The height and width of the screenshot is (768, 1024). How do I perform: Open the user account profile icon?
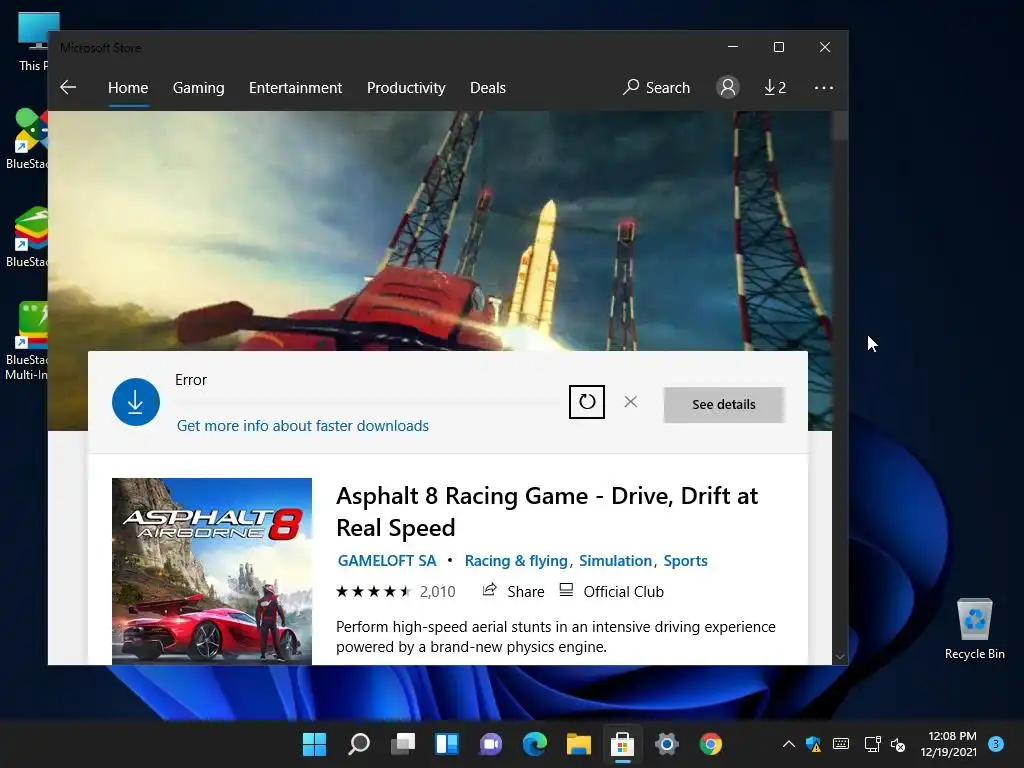coord(728,87)
